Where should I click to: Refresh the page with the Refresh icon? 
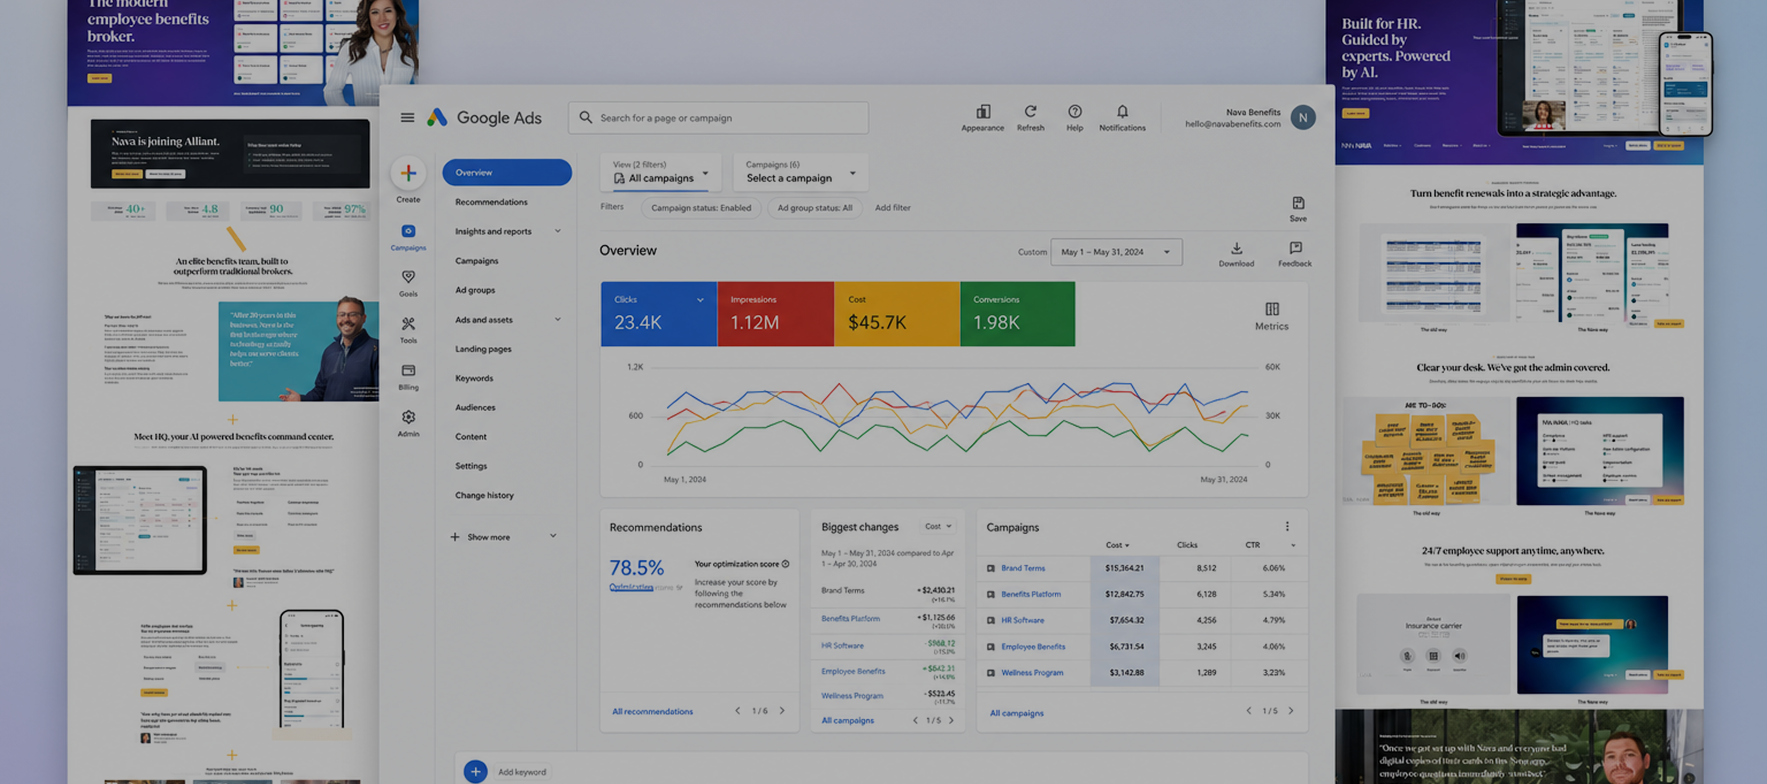[1030, 112]
